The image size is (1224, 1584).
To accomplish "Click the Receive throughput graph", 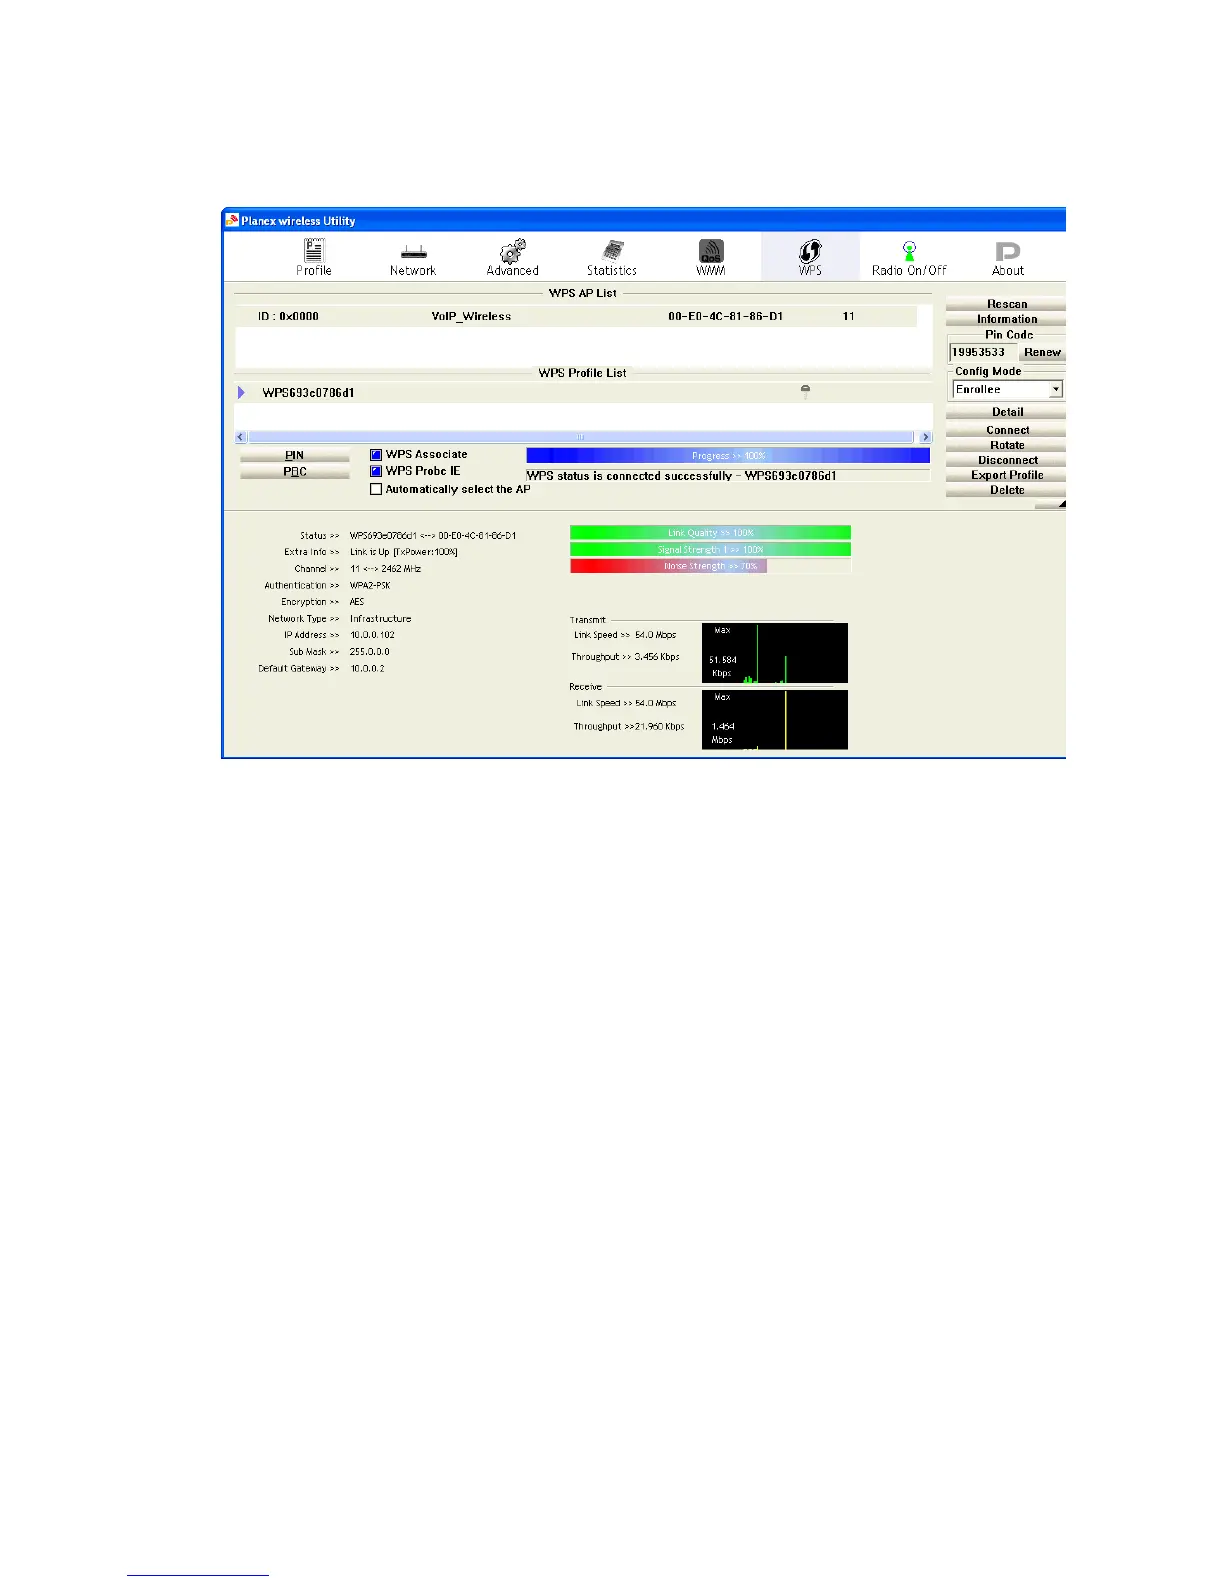I will pos(775,720).
